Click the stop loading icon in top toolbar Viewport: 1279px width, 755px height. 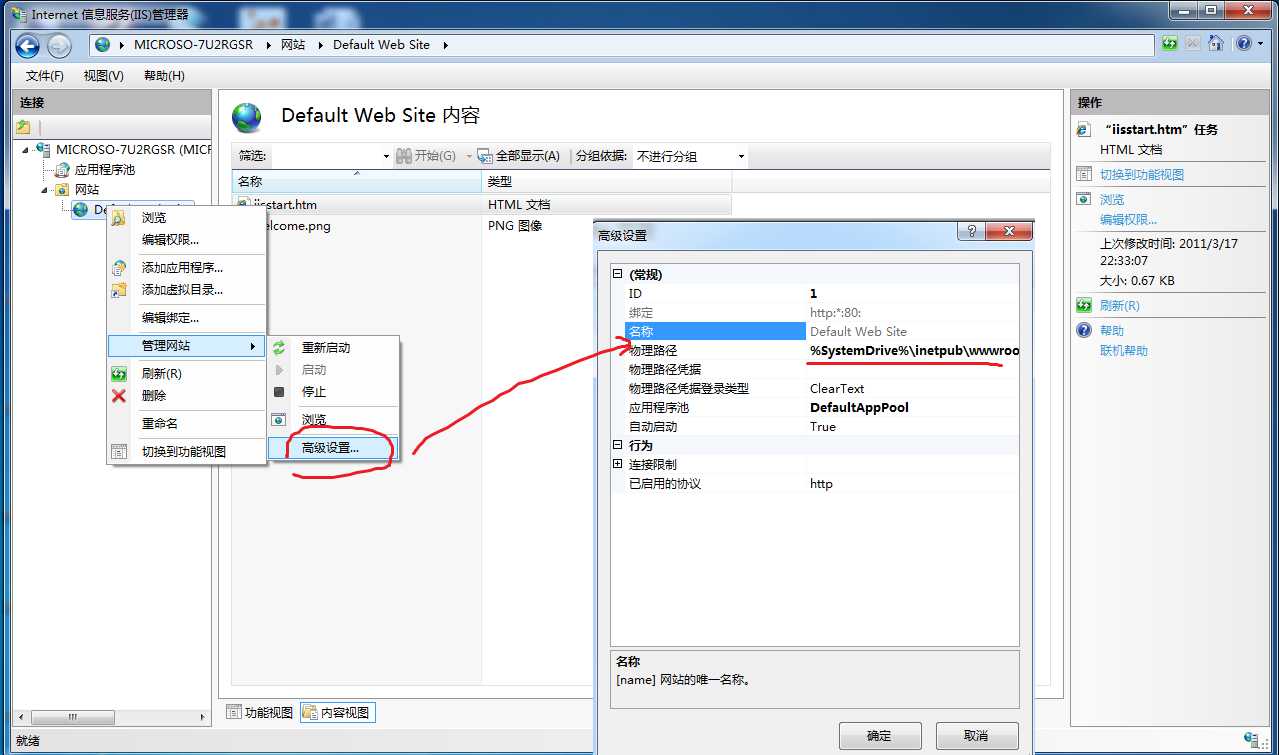pyautogui.click(x=1193, y=44)
